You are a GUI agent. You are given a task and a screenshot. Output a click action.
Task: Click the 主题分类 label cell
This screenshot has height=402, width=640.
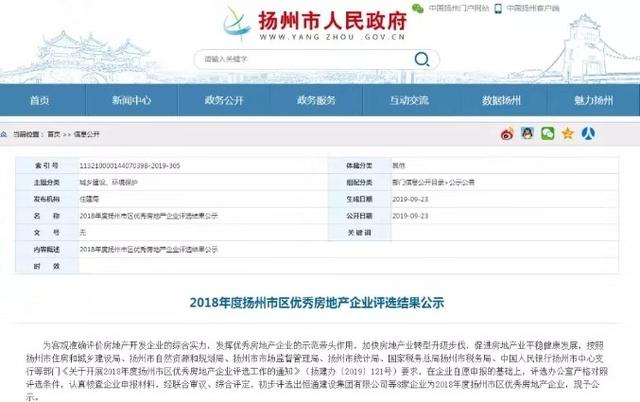[x=47, y=182]
